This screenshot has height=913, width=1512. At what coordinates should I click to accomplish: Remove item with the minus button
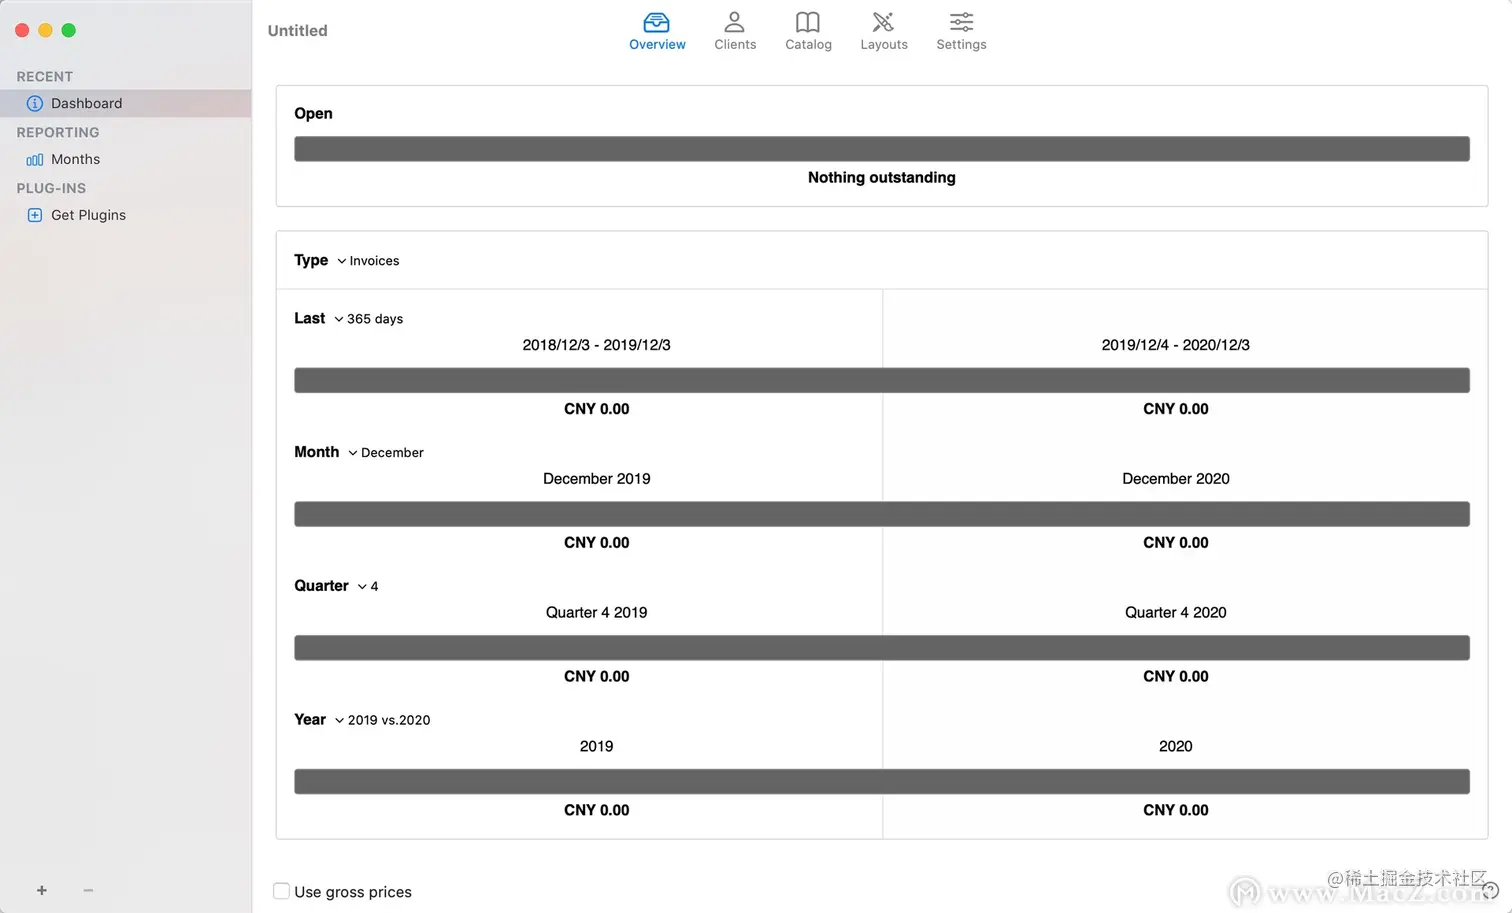tap(88, 890)
